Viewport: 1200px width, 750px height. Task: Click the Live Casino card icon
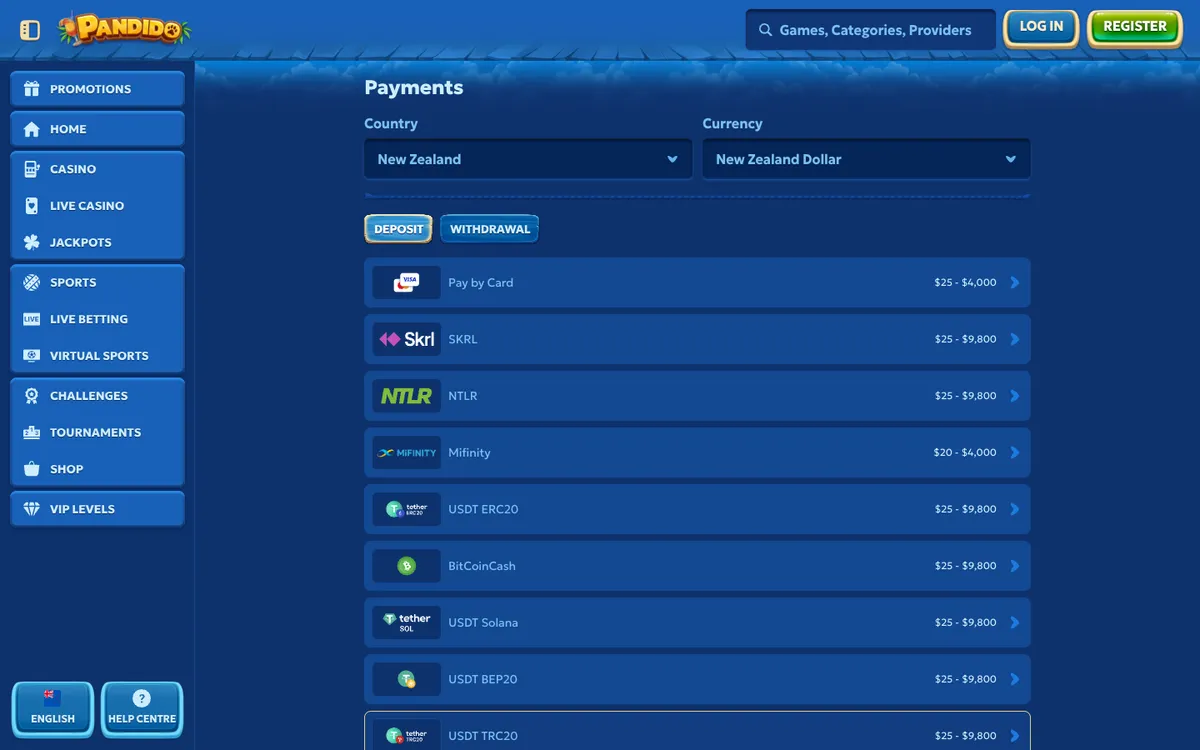click(x=31, y=206)
